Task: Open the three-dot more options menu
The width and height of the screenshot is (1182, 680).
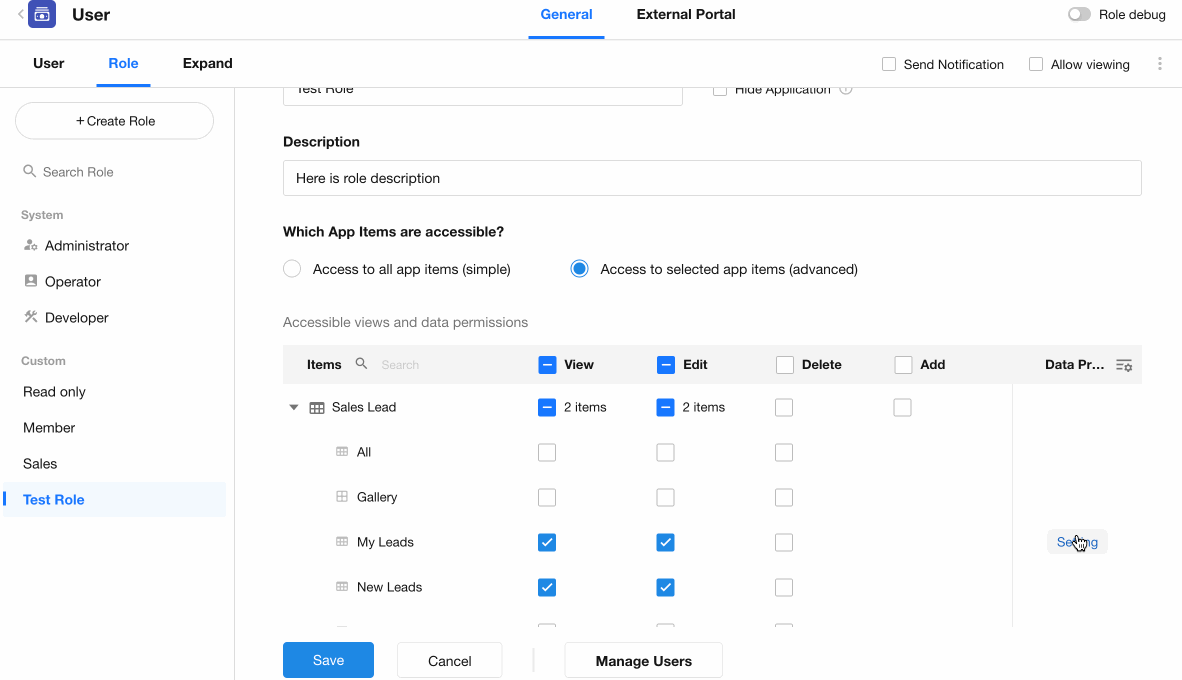Action: pyautogui.click(x=1160, y=64)
